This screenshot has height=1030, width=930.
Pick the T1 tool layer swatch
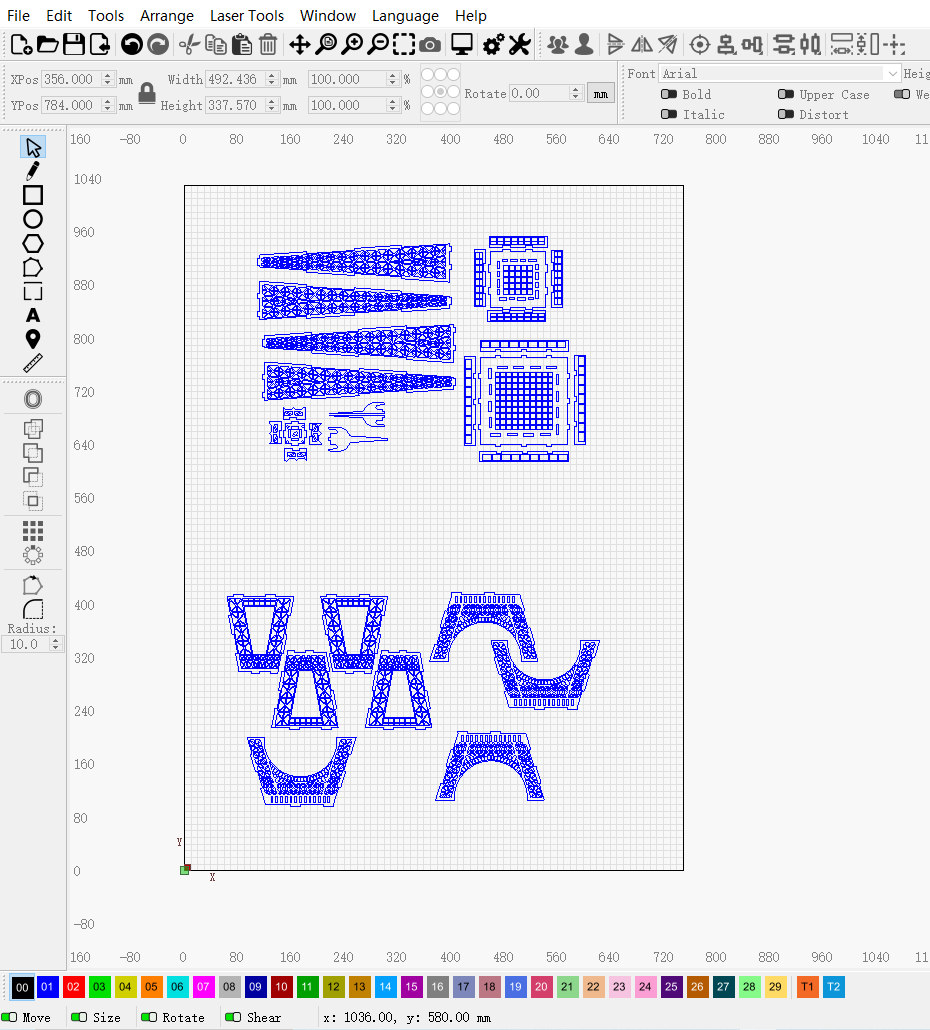(807, 987)
